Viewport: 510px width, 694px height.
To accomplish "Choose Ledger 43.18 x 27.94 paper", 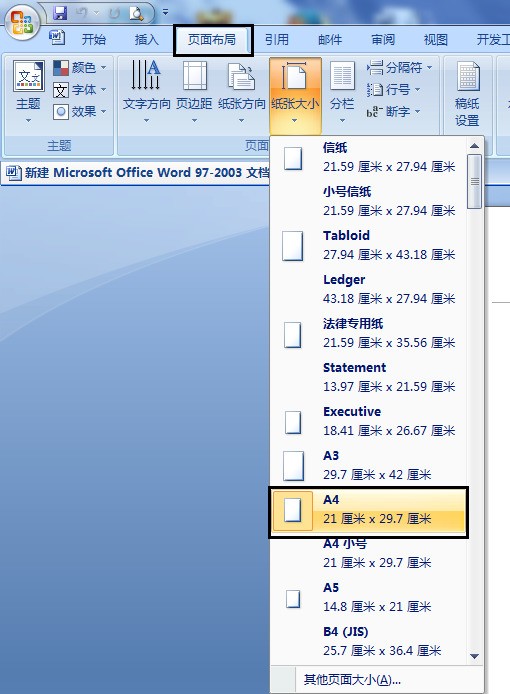I will [368, 289].
